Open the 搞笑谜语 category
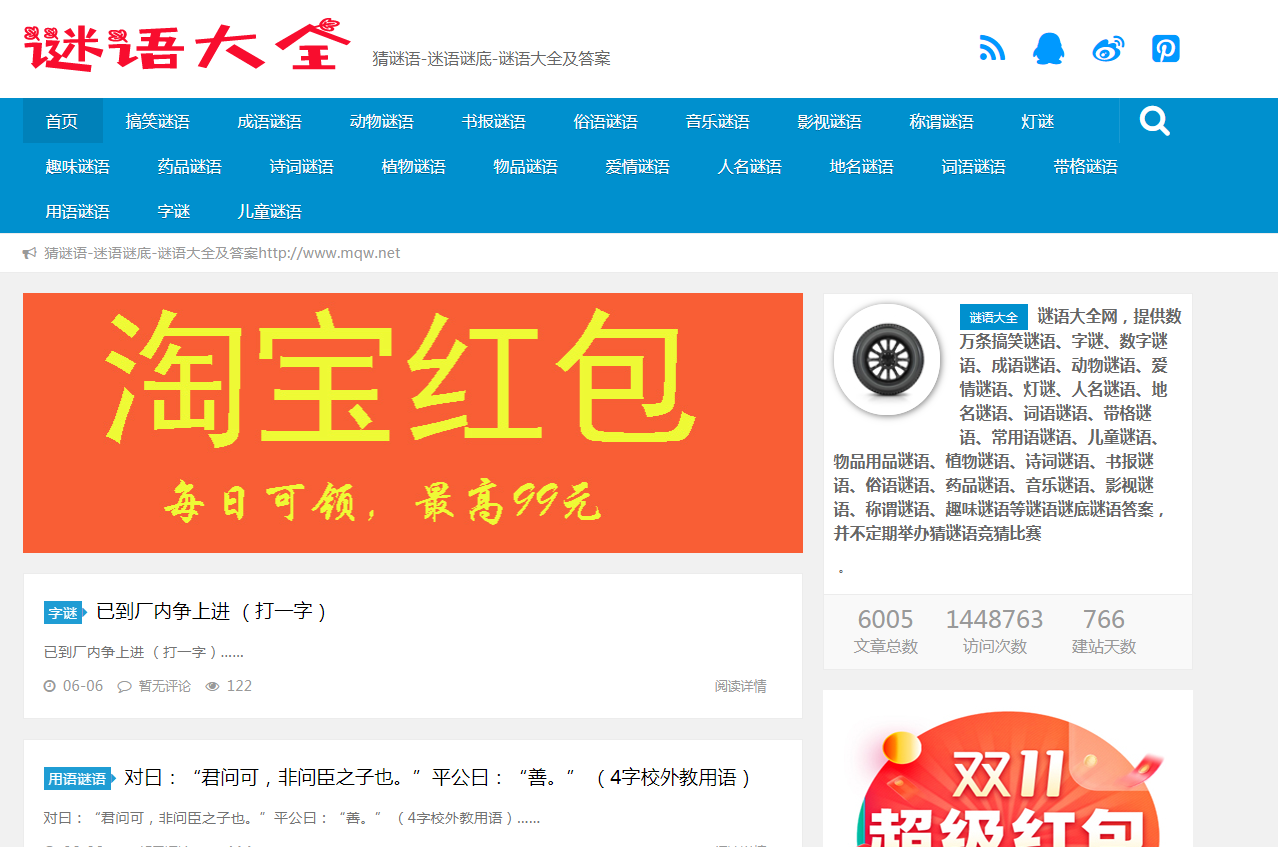The width and height of the screenshot is (1278, 847). coord(157,121)
